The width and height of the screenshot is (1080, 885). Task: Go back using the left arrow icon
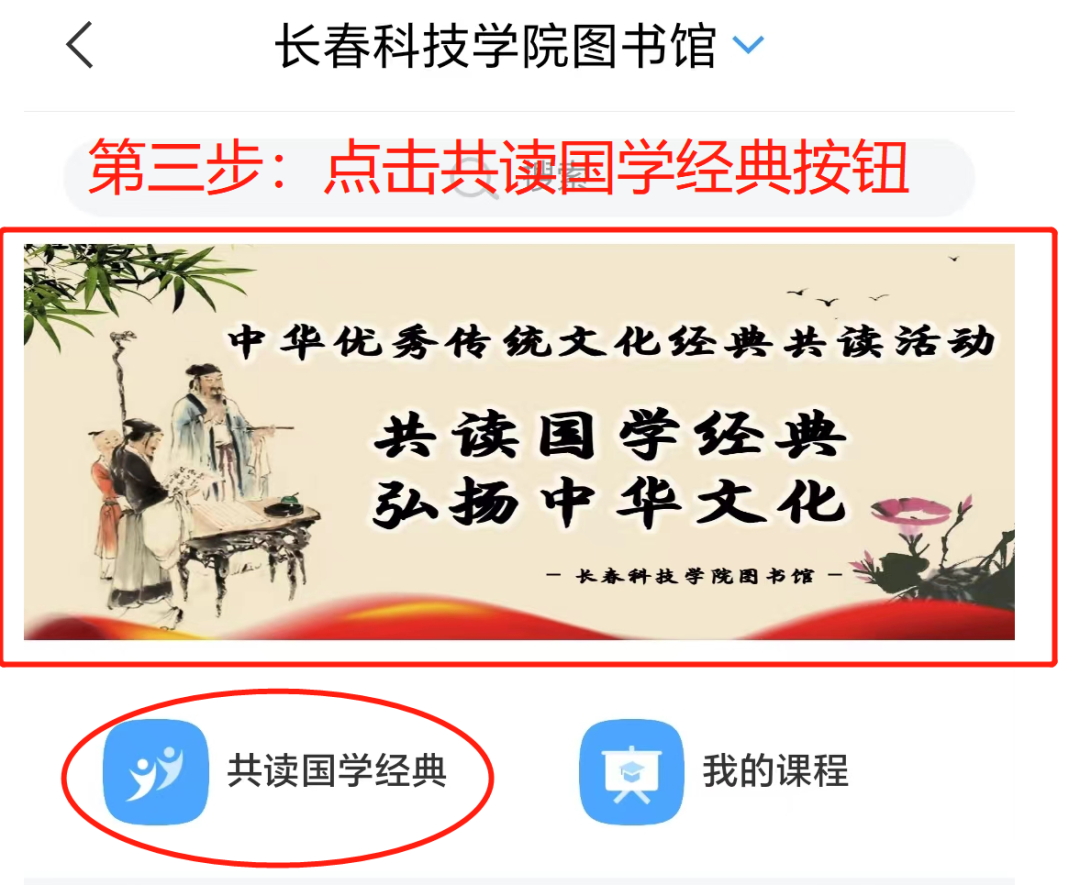[79, 45]
